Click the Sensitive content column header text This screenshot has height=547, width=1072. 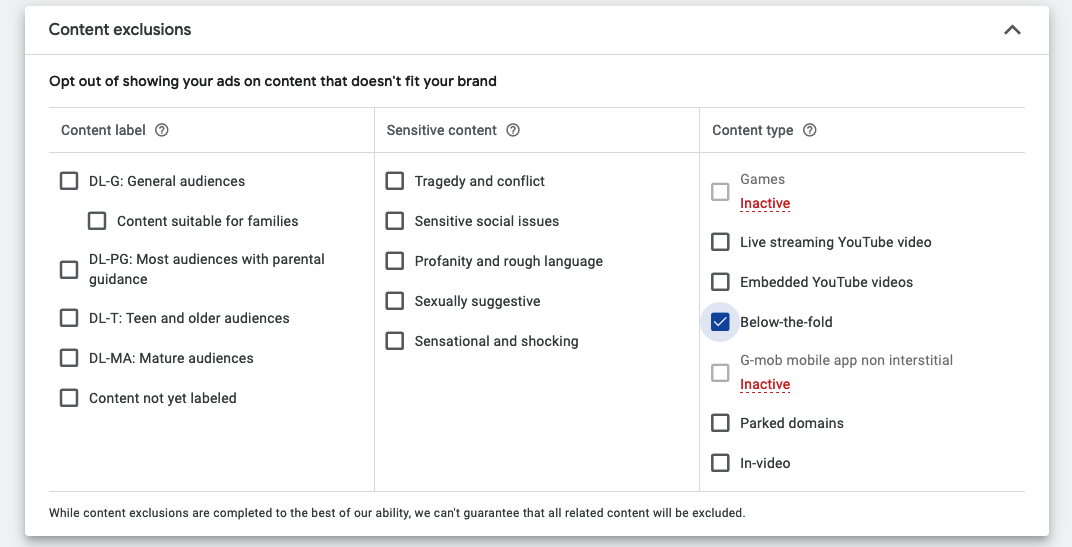click(442, 130)
